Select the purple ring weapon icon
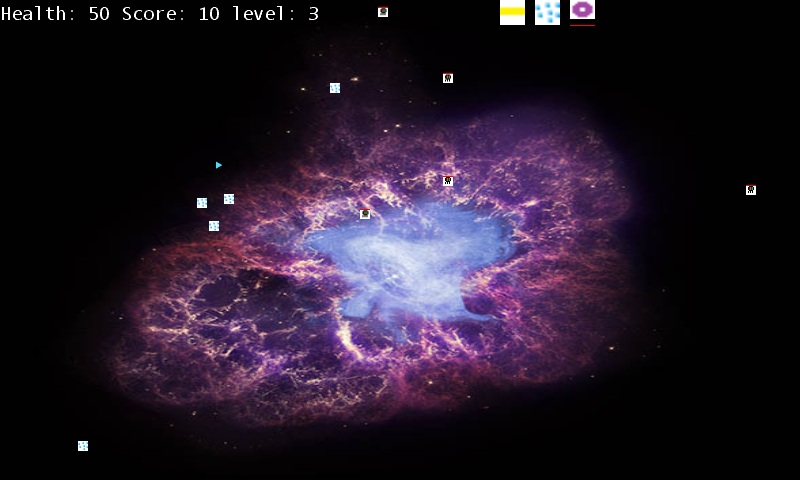 coord(582,10)
